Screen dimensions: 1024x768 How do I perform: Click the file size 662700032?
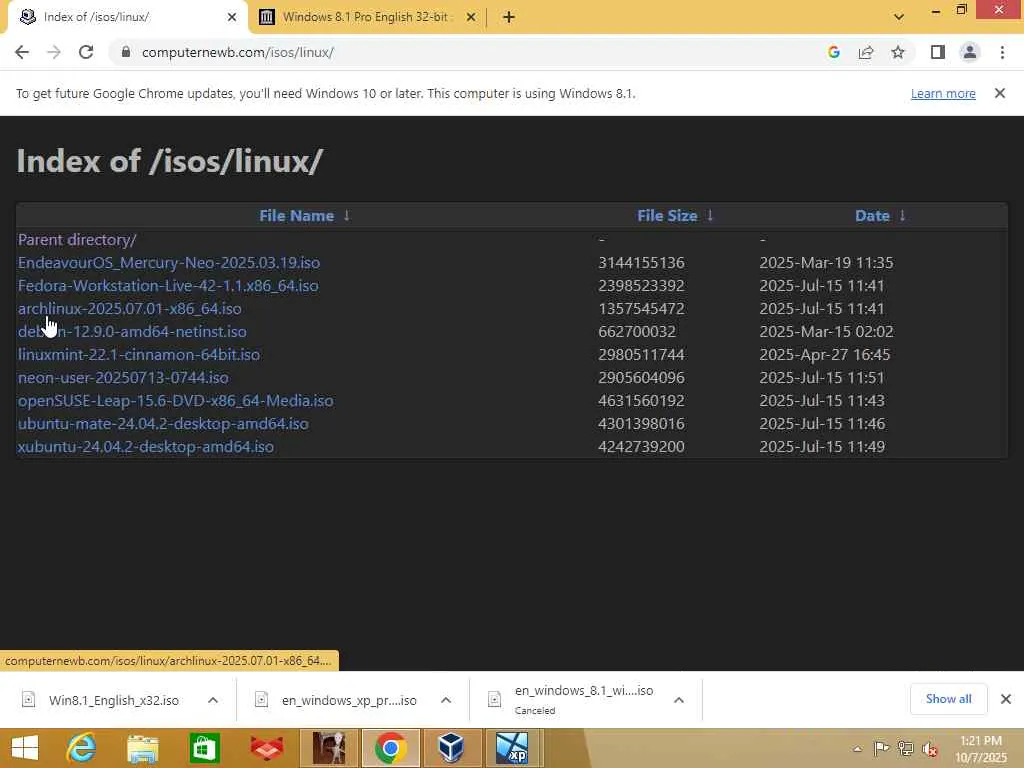click(636, 332)
